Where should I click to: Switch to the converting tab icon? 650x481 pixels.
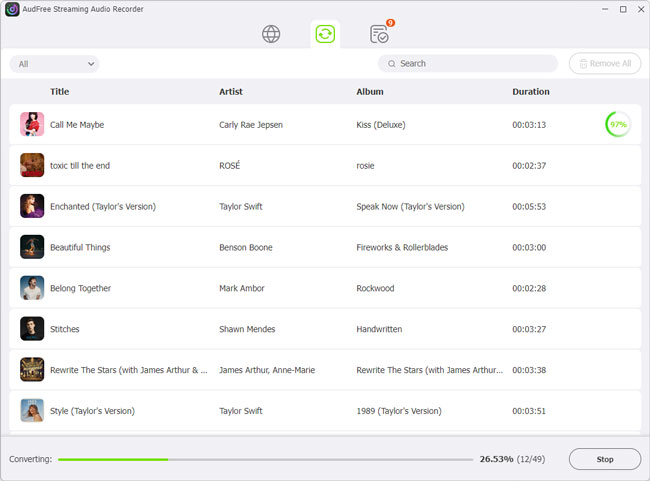(x=325, y=34)
